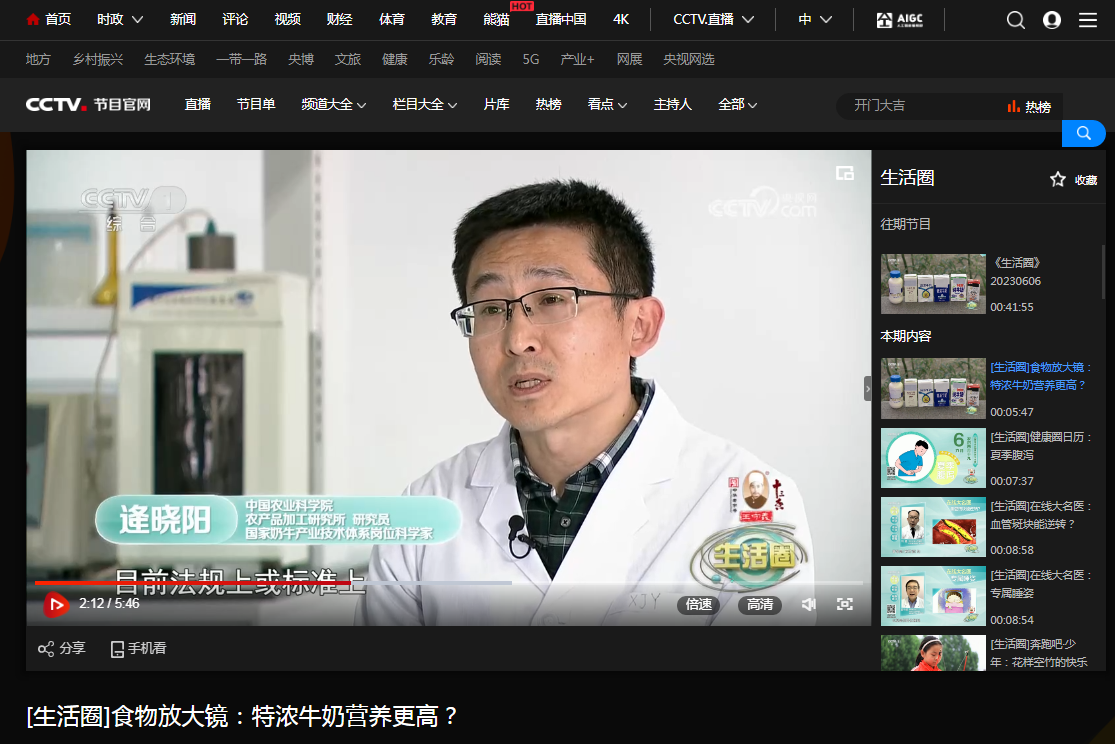This screenshot has width=1115, height=744.
Task: Expand the 时政 dropdown
Action: click(120, 19)
